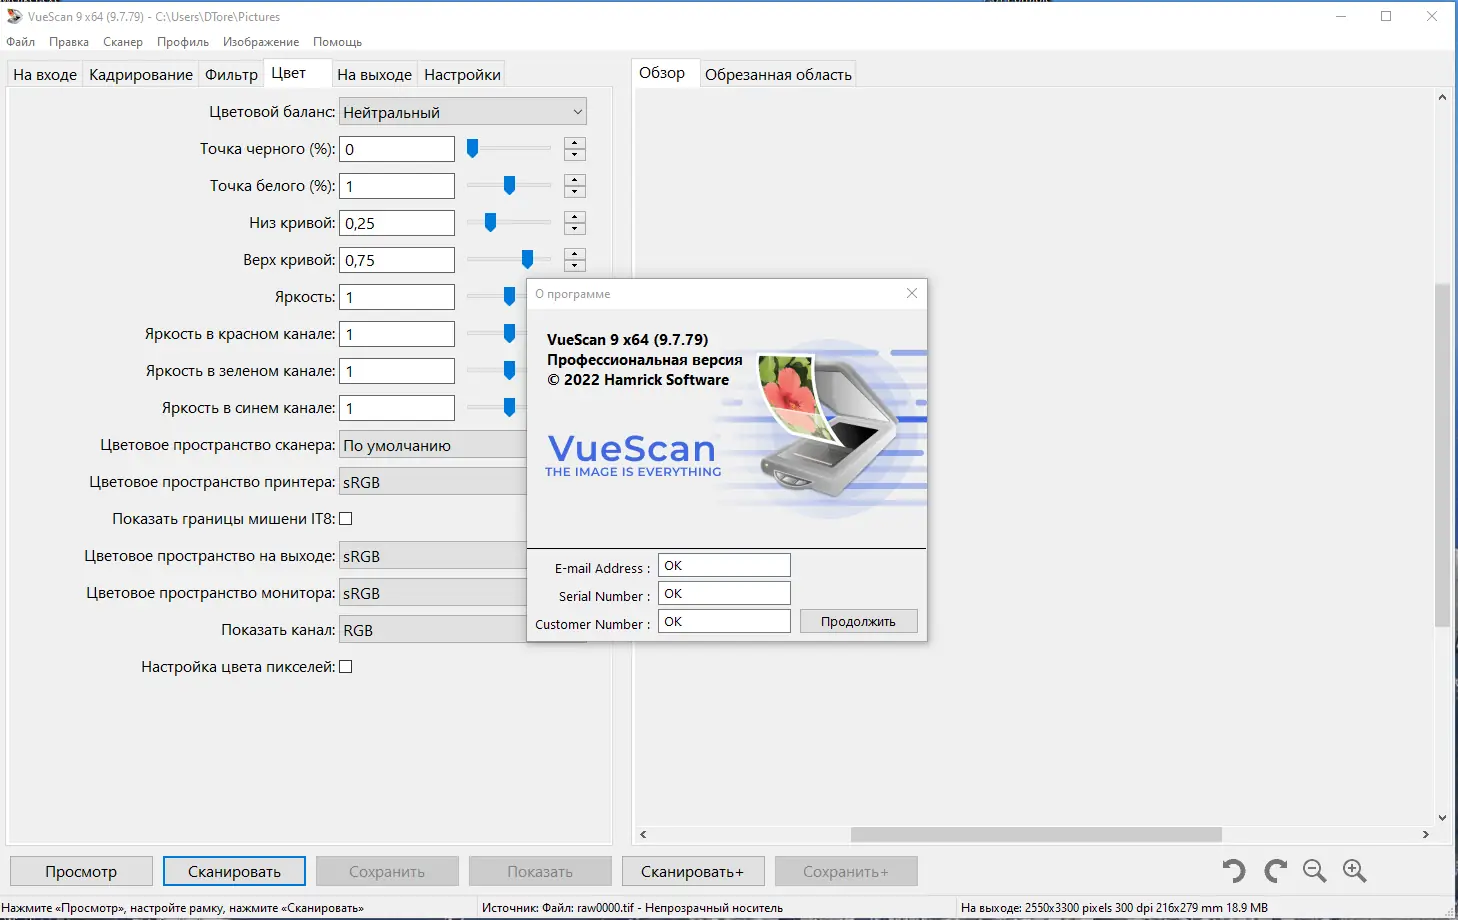Decrement Верх кривой with down stepper arrow
Viewport: 1458px width, 920px height.
coord(574,265)
